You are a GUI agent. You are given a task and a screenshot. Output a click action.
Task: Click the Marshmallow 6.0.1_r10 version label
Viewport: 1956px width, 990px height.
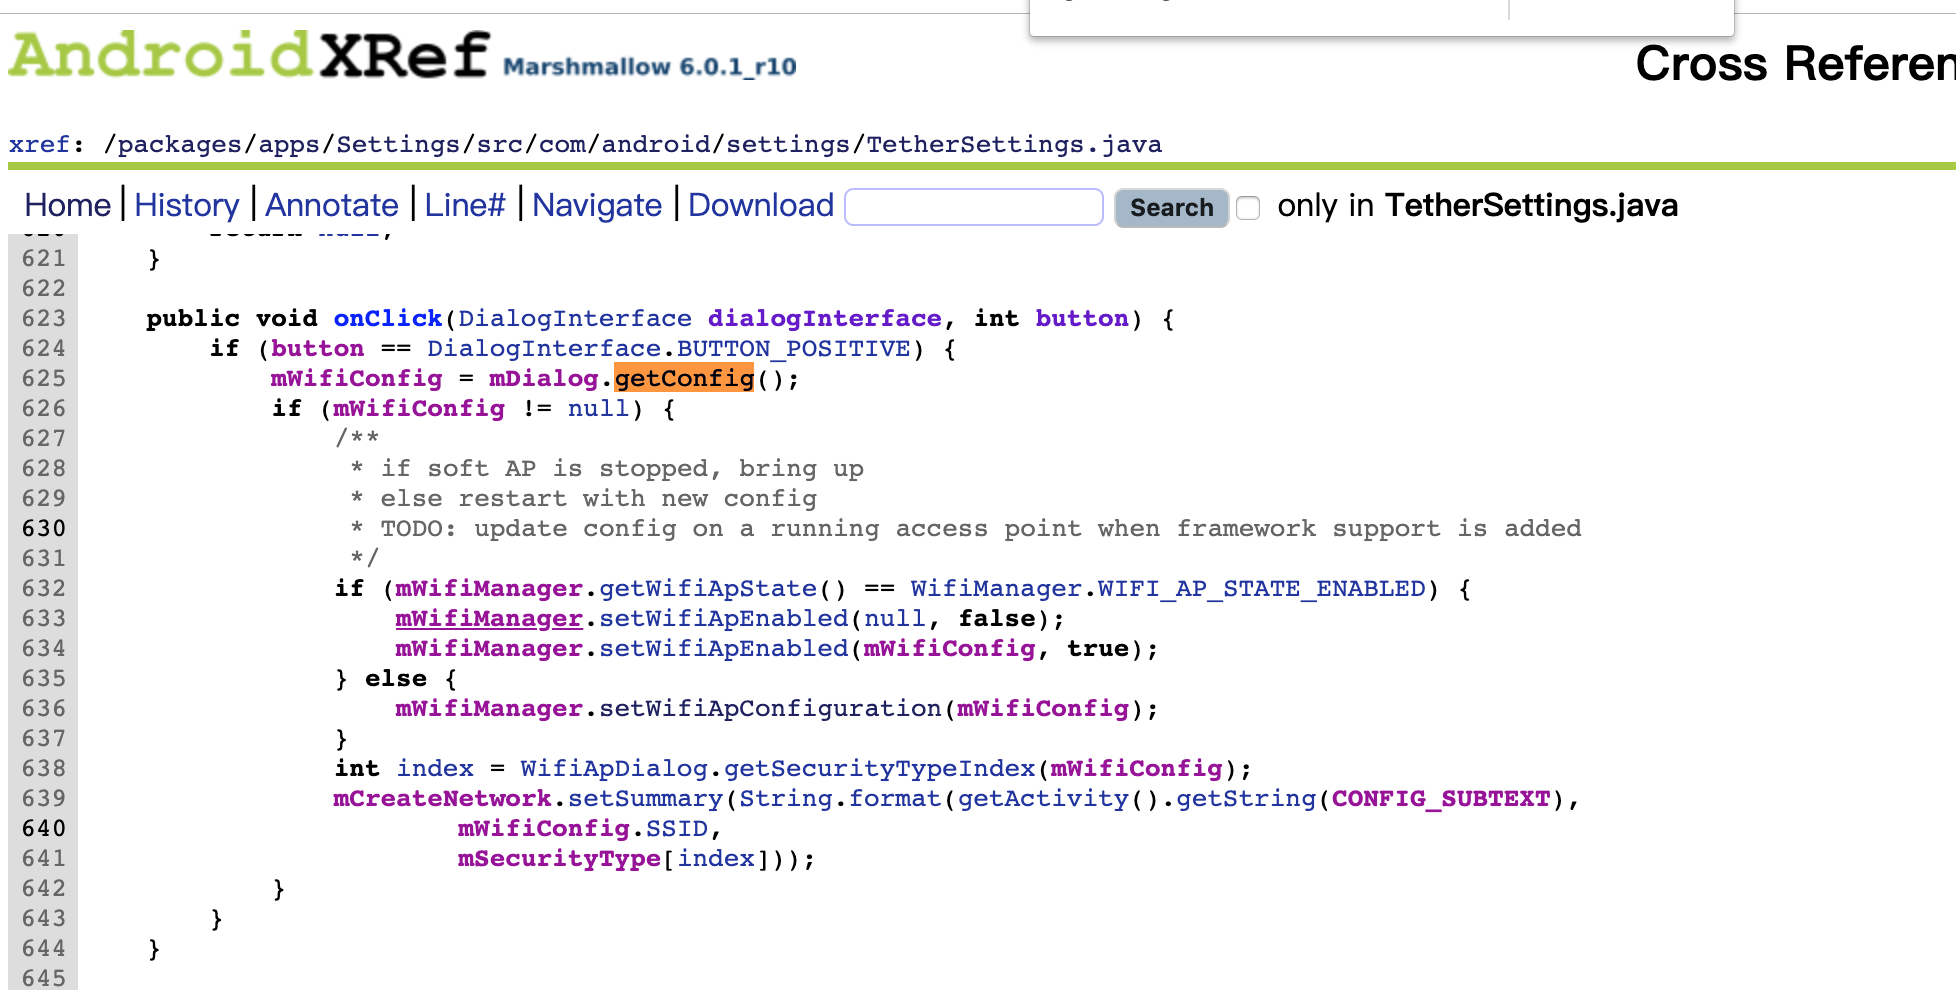point(650,67)
